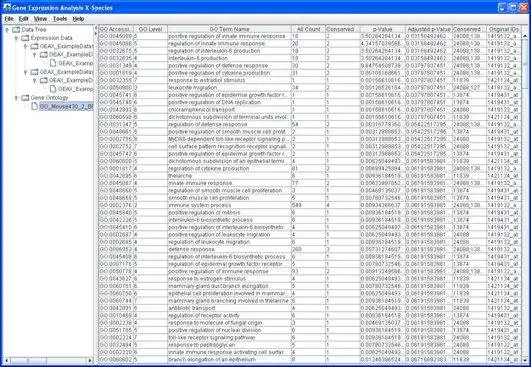Select row 'regulation of receptor activity'
The height and width of the screenshot is (367, 531).
point(310,316)
